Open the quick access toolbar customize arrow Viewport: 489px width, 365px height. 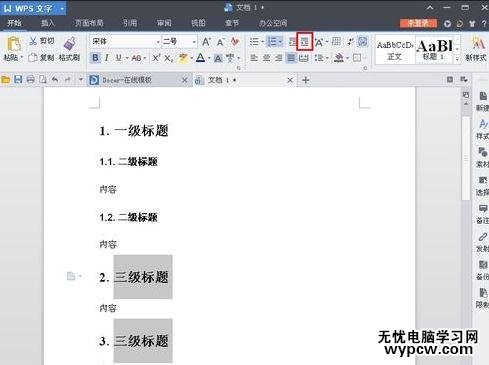point(81,80)
